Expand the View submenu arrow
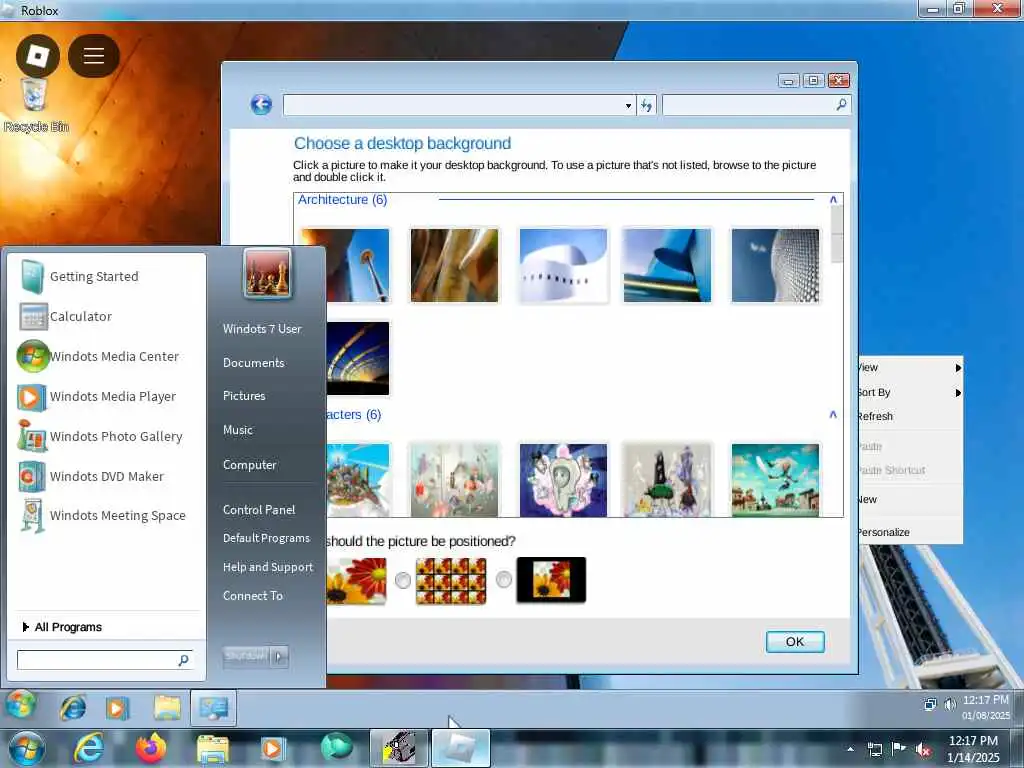The height and width of the screenshot is (768, 1024). [958, 368]
